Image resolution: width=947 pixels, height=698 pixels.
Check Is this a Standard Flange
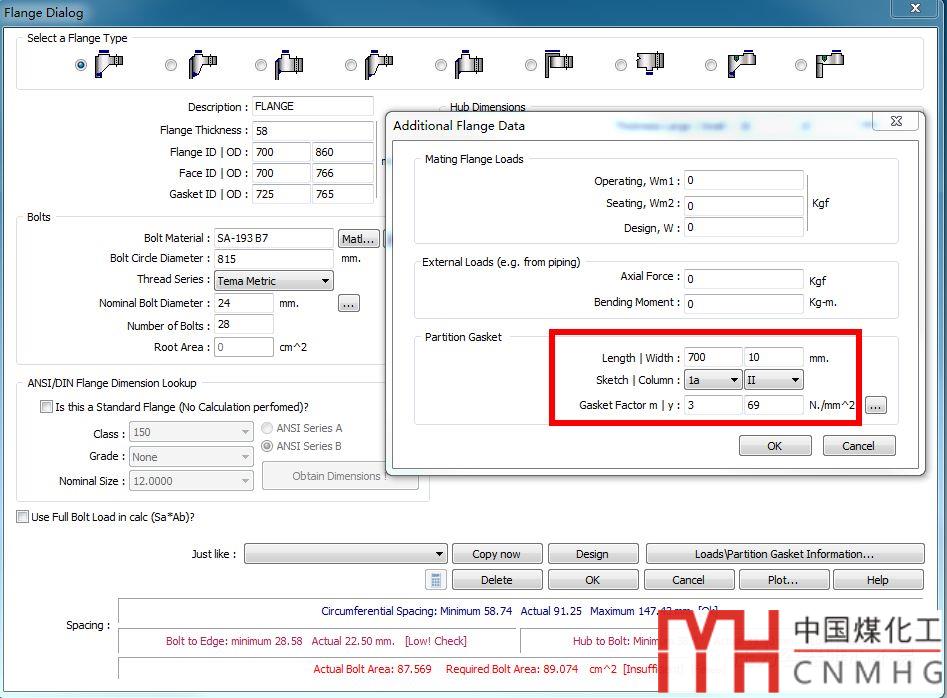tap(46, 407)
